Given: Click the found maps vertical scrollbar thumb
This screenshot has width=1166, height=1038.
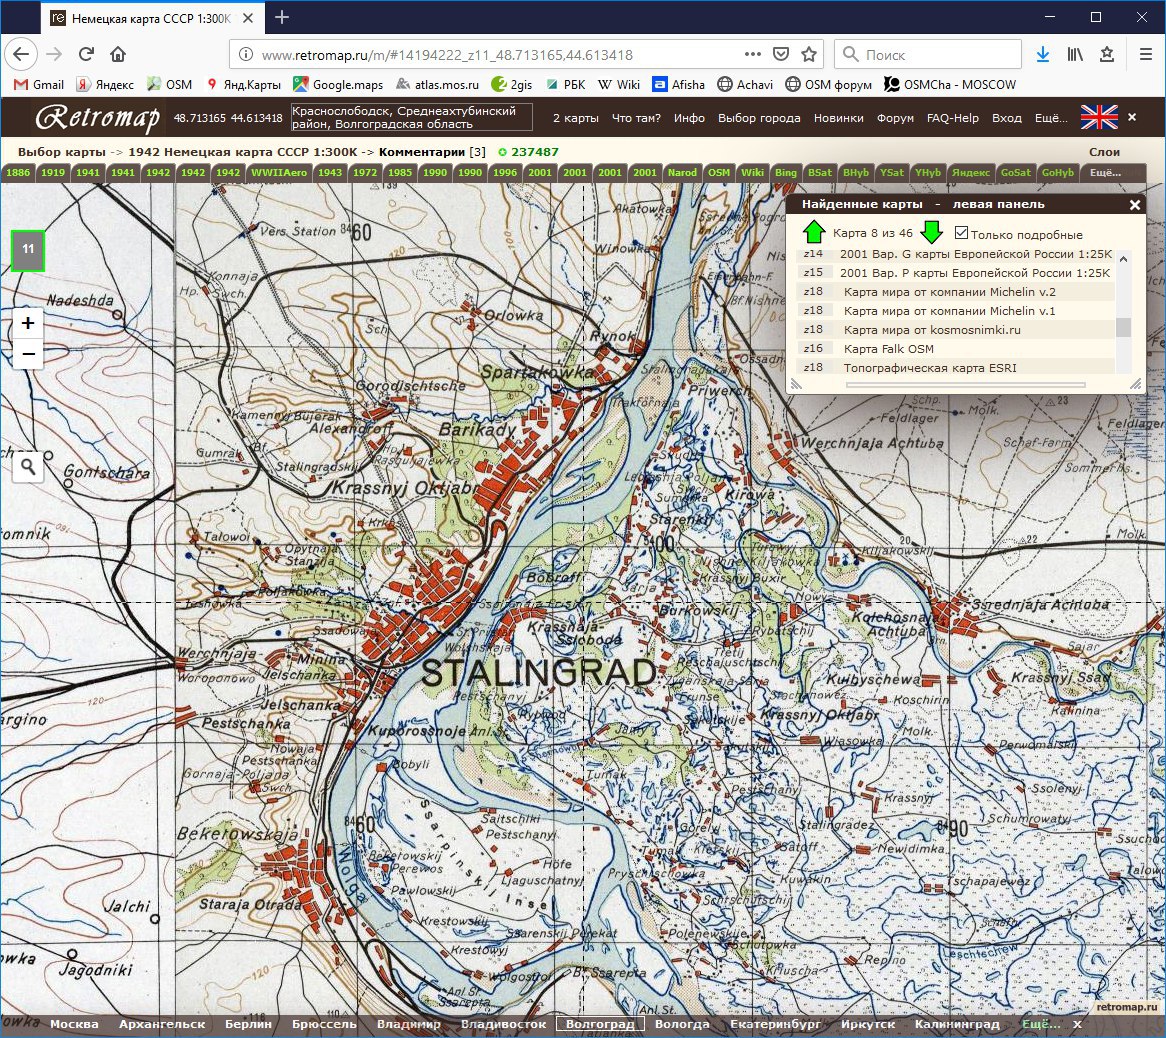Looking at the screenshot, I should coord(1123,327).
